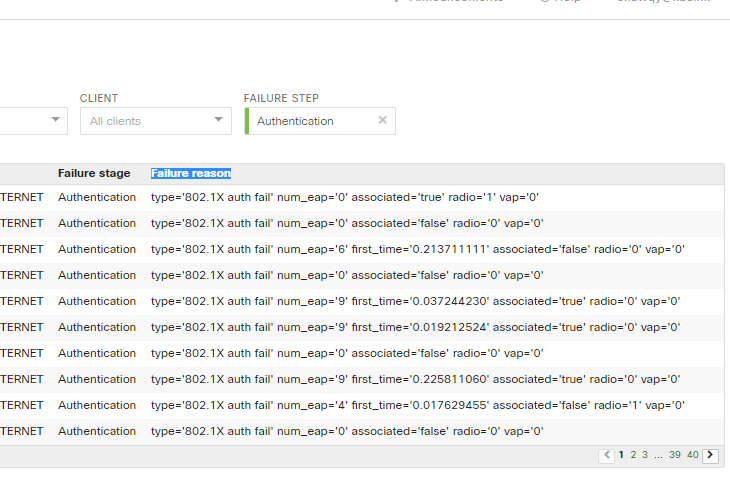Viewport: 730px width, 479px height.
Task: Select current page number 1
Action: [x=621, y=455]
